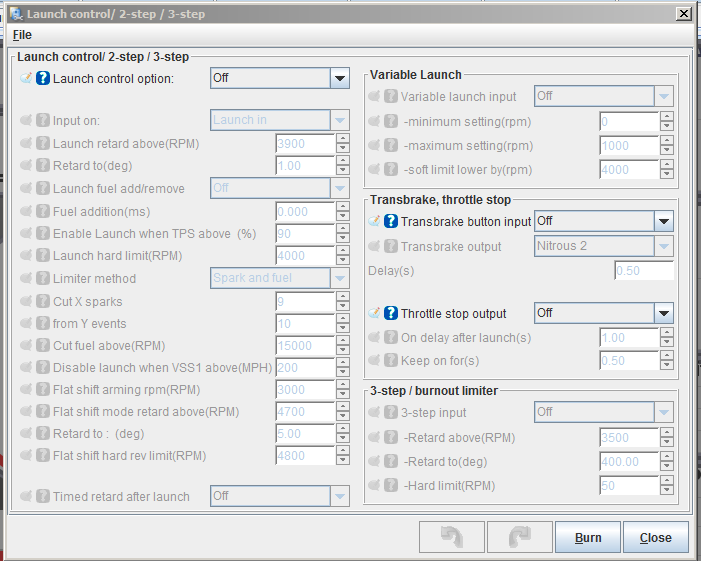Screen dimensions: 701x561
Task: Click -soft limit lower by(rpm) field
Action: 629,169
